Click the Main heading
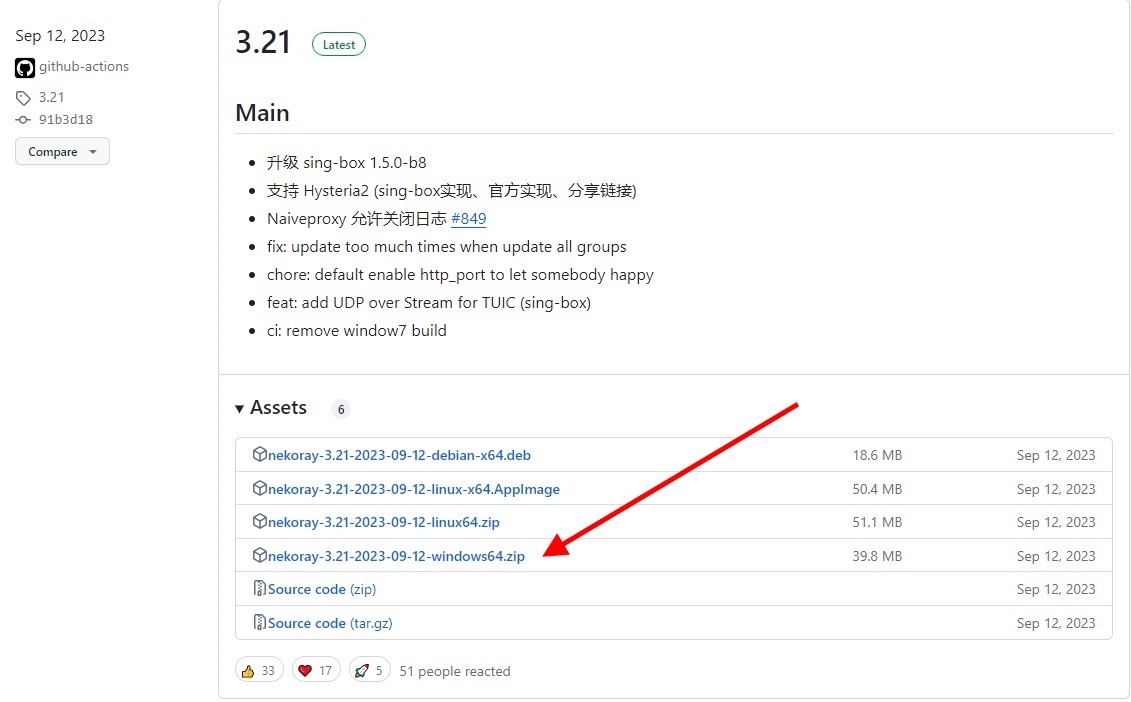 tap(263, 113)
